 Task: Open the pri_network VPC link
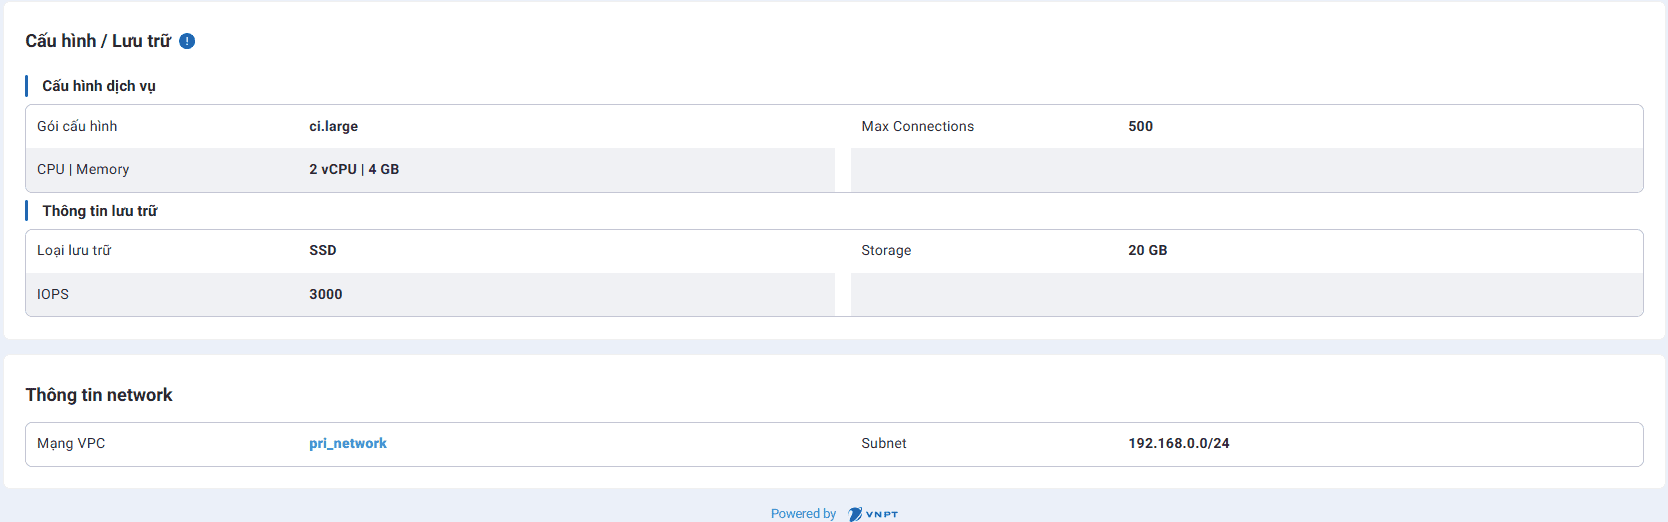348,443
